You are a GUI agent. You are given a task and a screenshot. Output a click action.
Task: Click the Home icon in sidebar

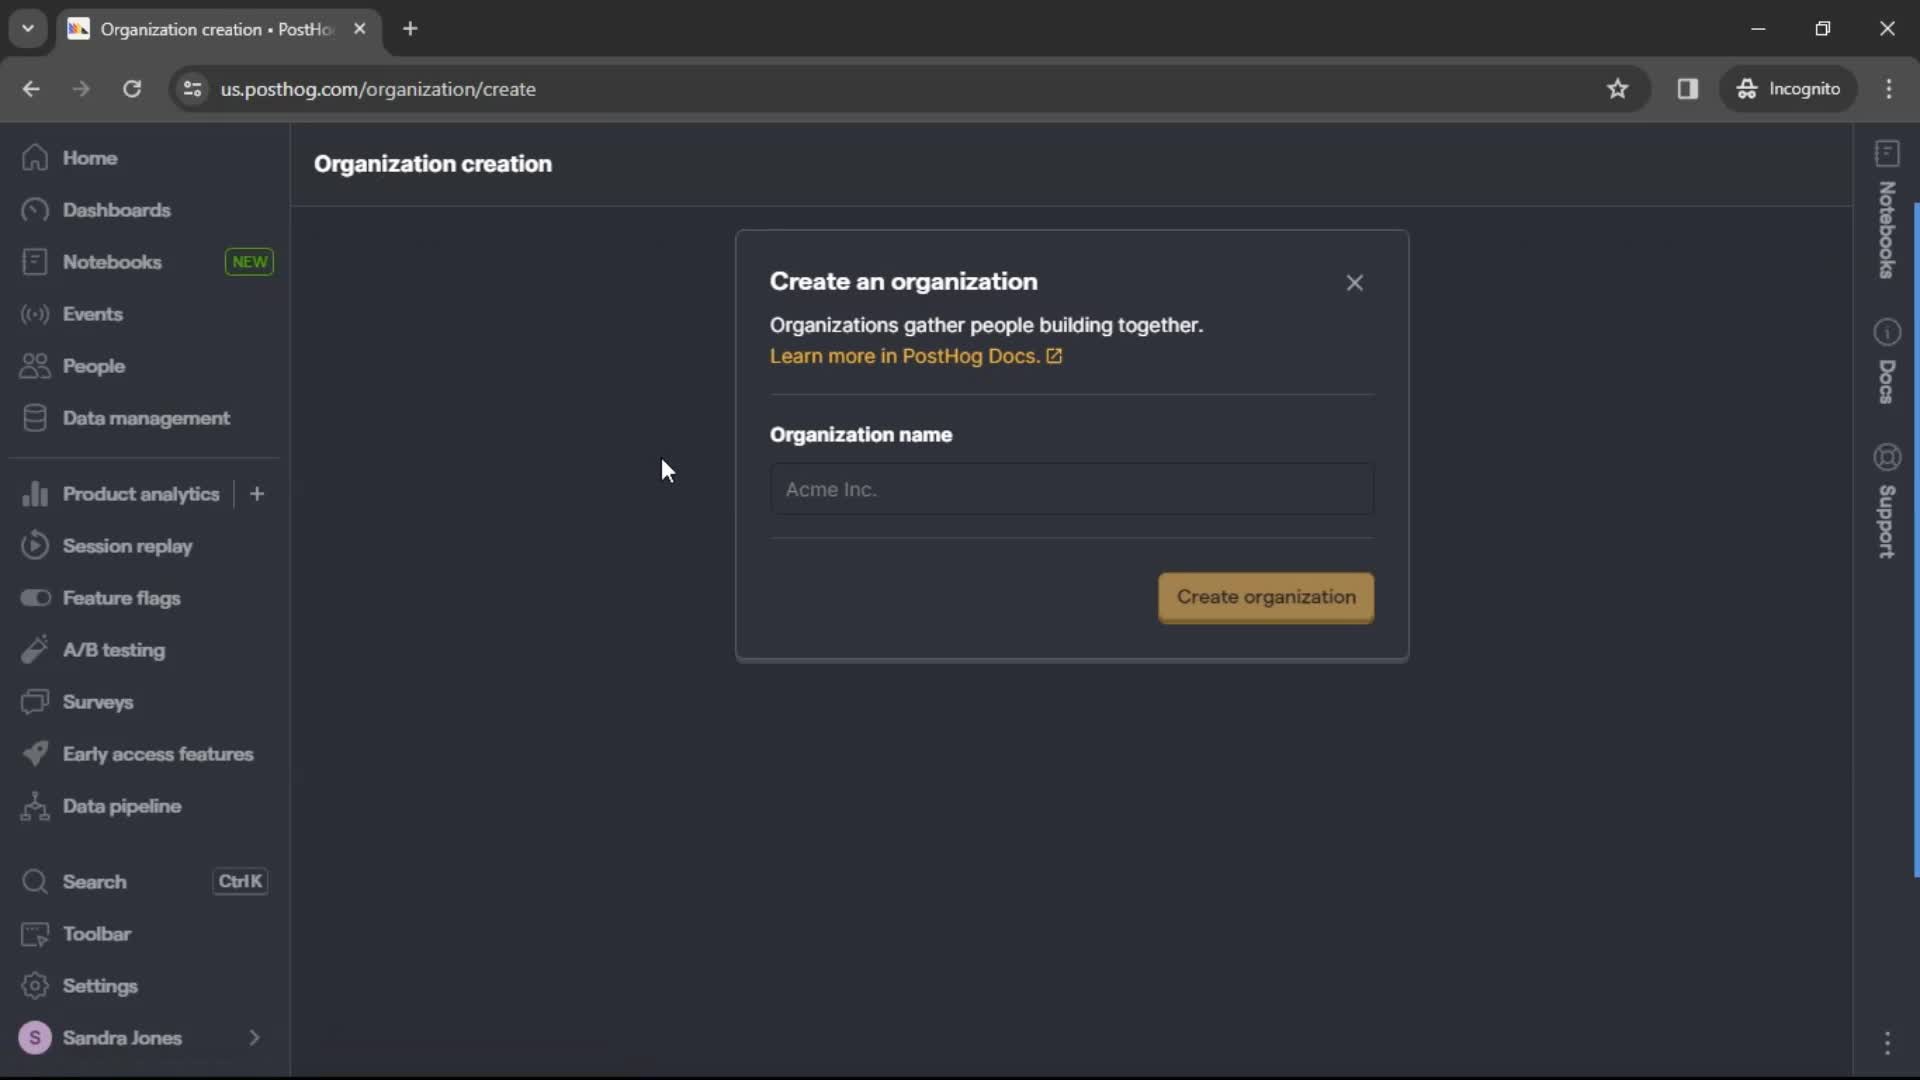tap(36, 157)
